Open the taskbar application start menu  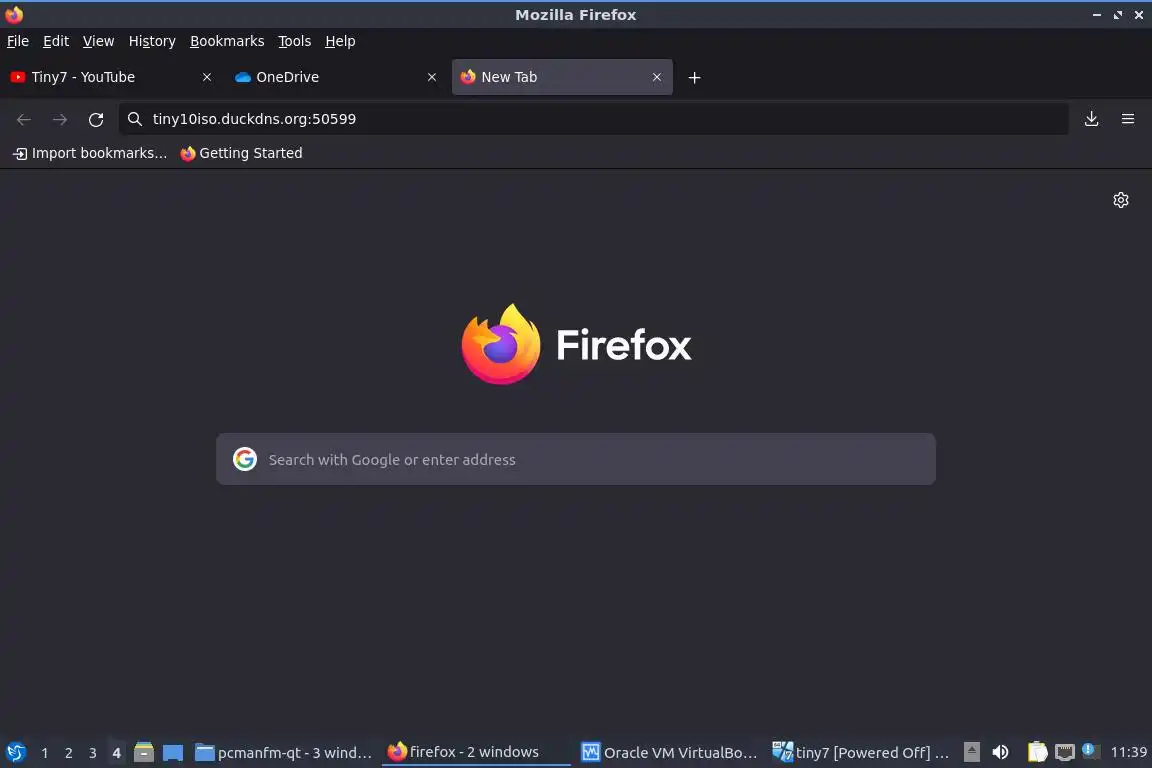(15, 753)
